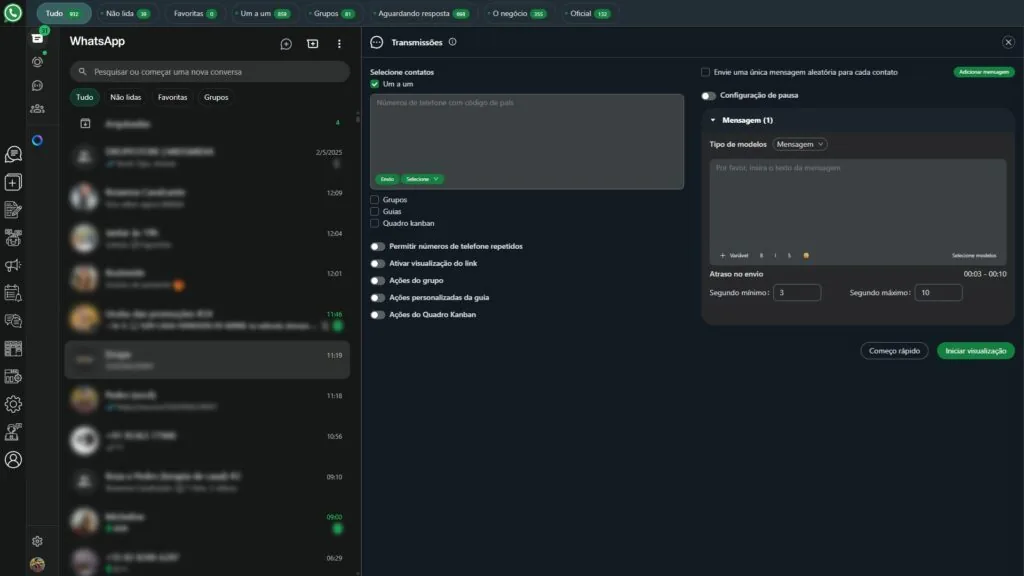Open the large gear settings sidebar icon
Image resolution: width=1024 pixels, height=576 pixels.
(13, 404)
